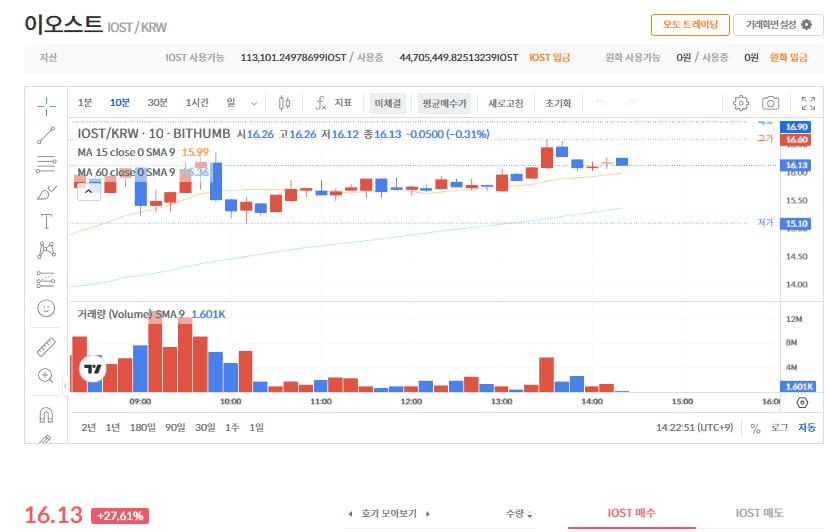Click the 16.60 high price label
Image resolution: width=830 pixels, height=532 pixels.
[796, 140]
